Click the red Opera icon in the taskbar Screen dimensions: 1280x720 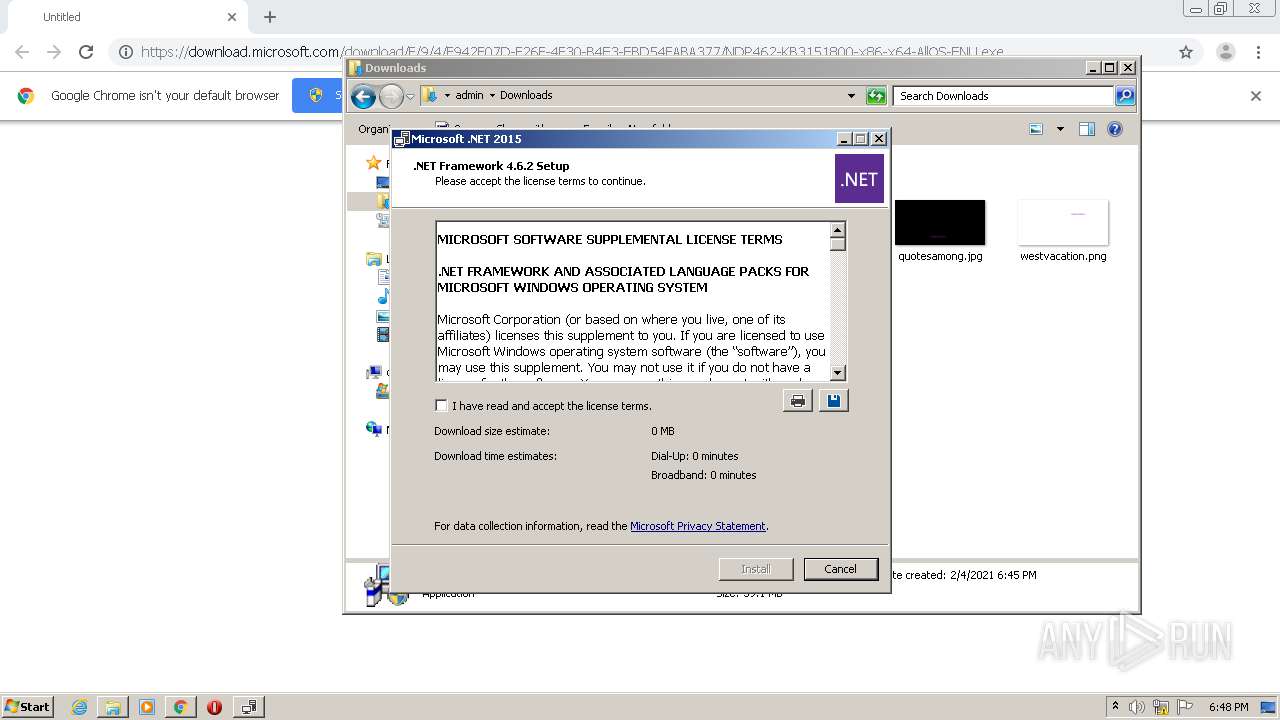click(x=214, y=707)
